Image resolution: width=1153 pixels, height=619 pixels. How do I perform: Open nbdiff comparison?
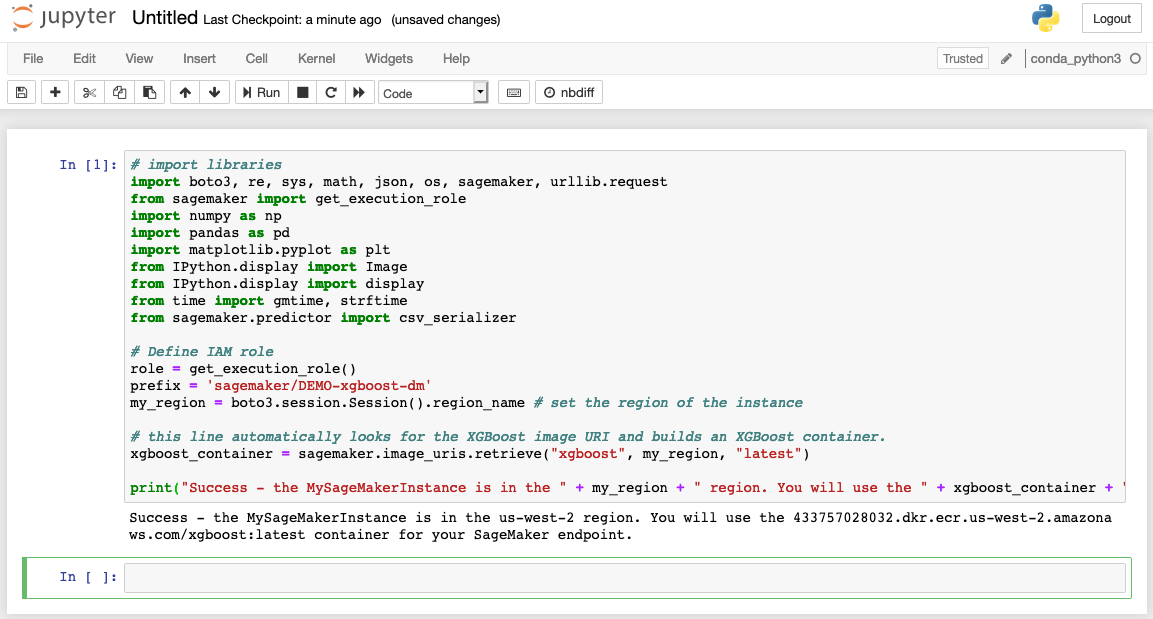568,91
